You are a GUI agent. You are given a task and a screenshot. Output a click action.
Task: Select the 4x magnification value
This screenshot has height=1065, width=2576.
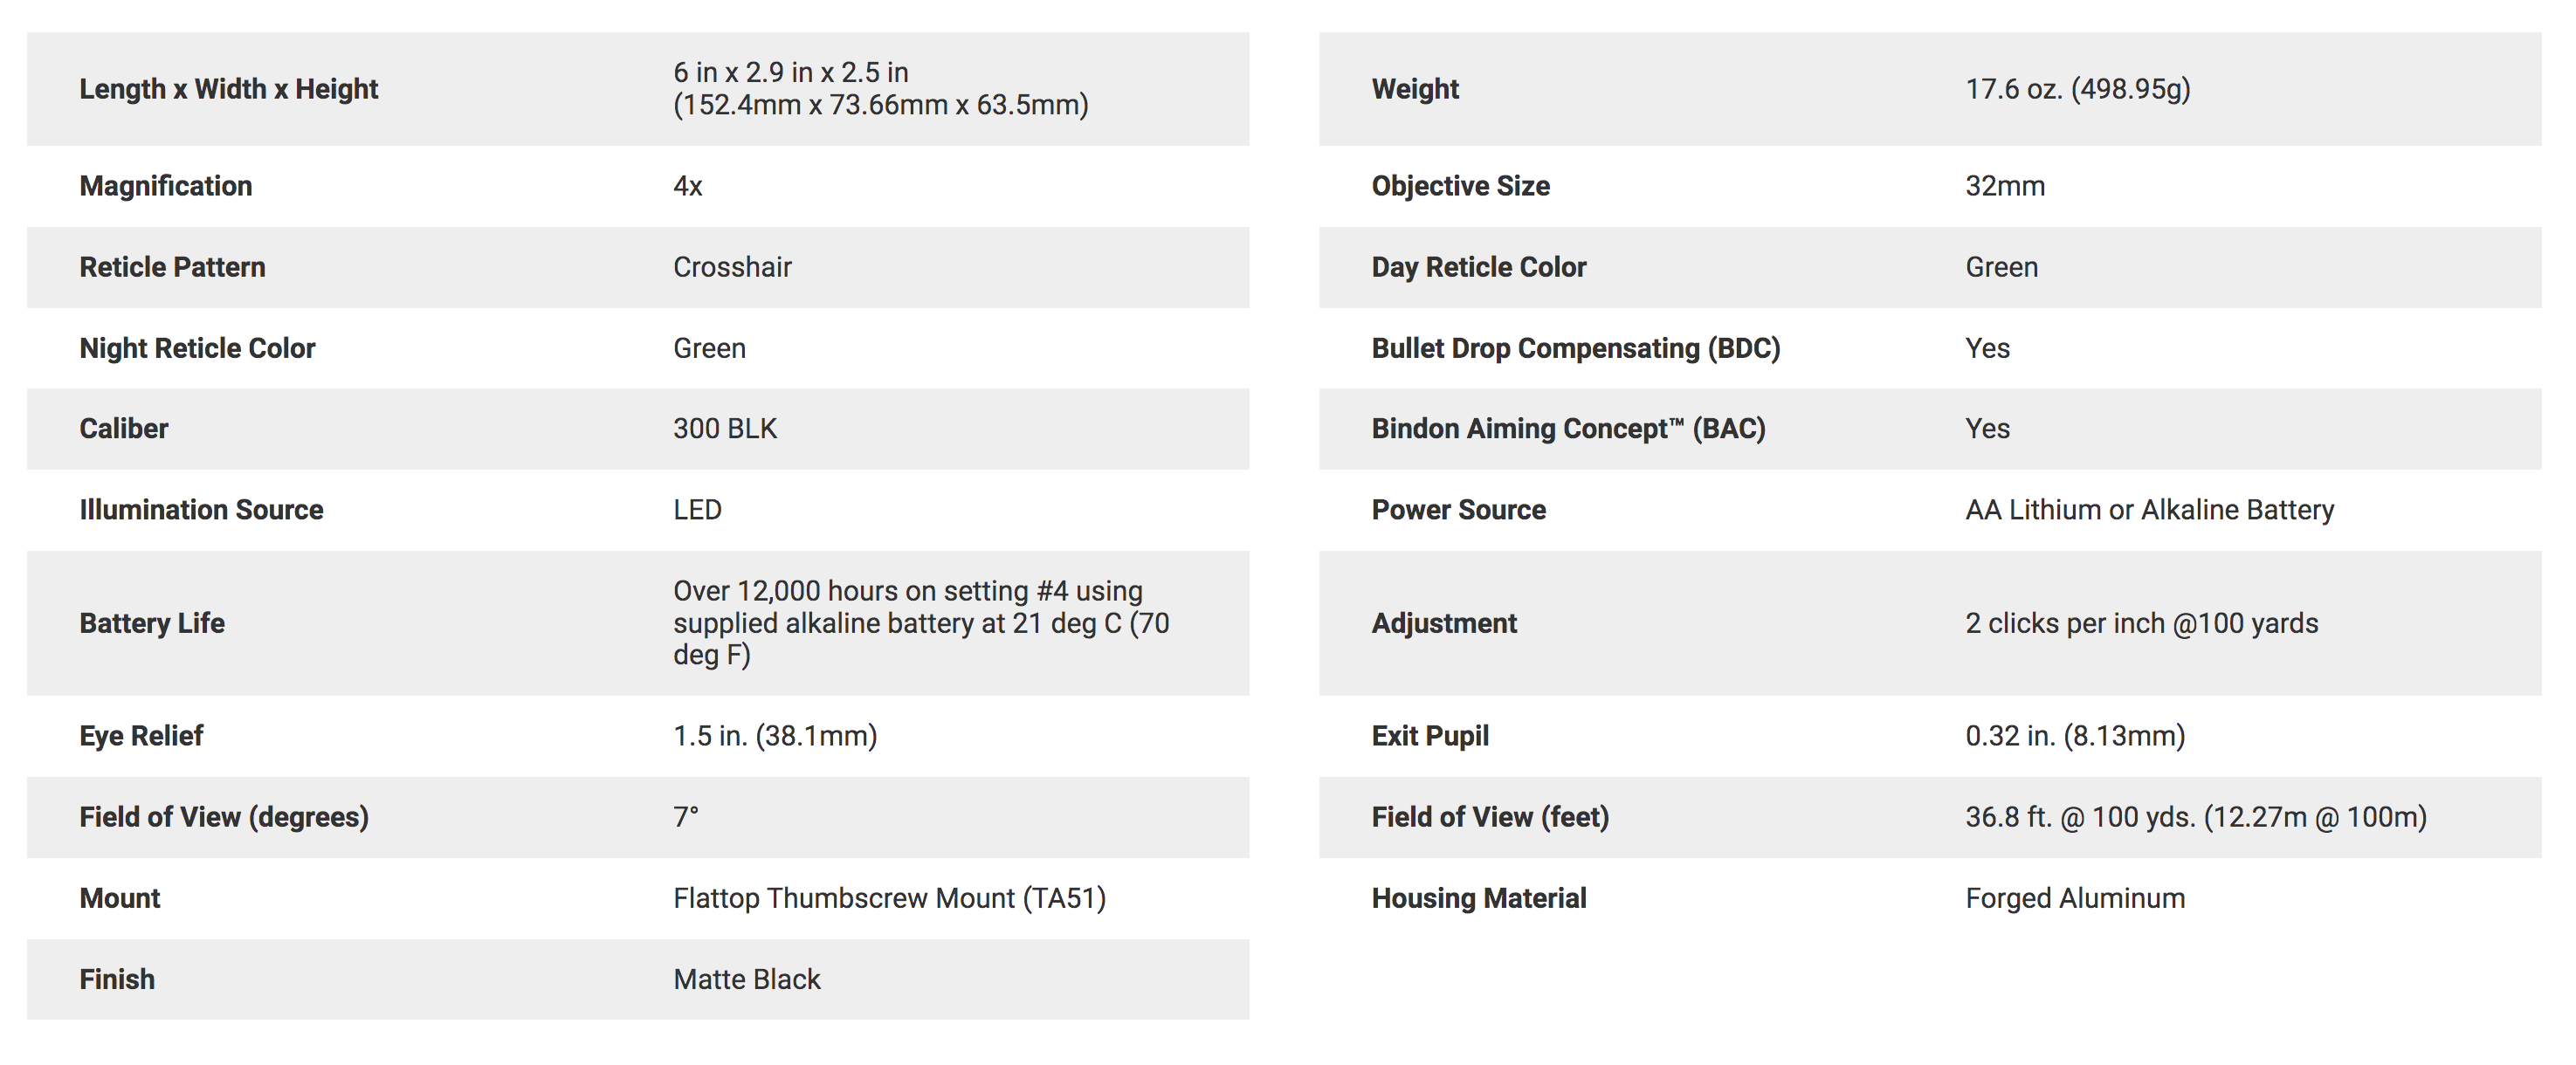[x=688, y=186]
